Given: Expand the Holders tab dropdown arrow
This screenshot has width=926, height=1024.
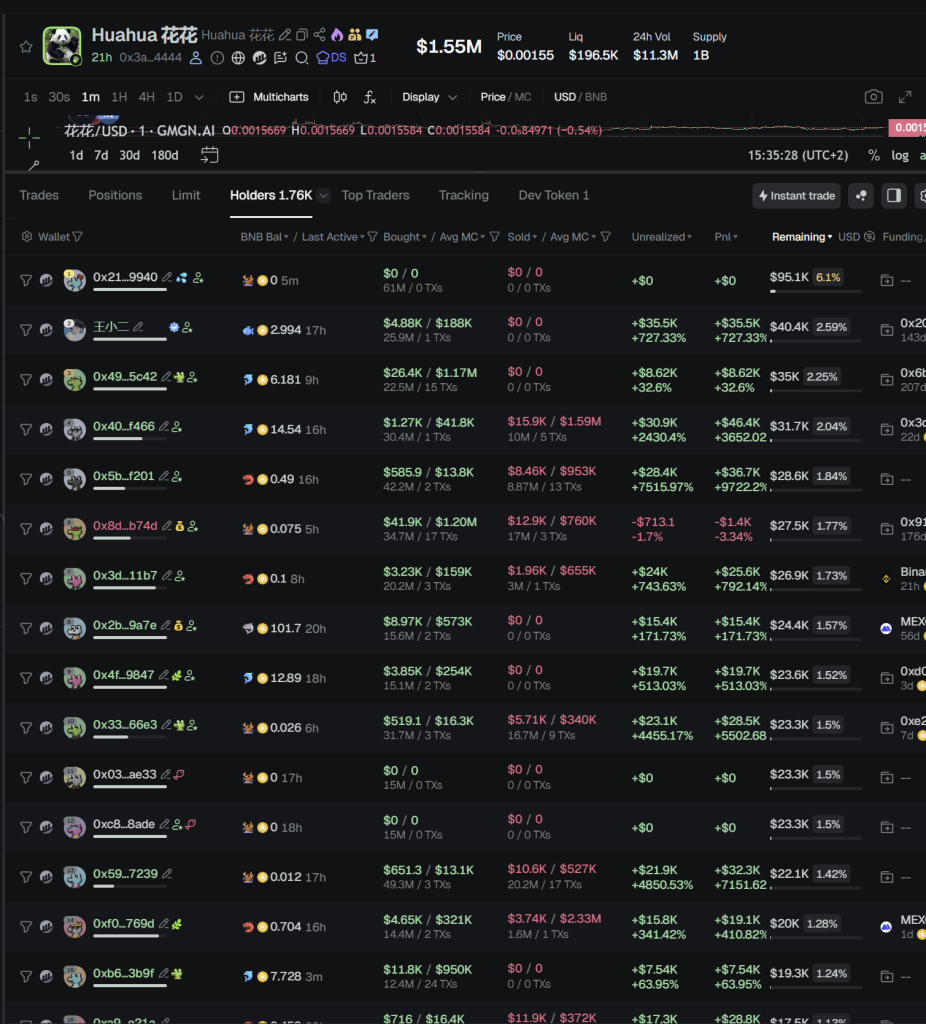Looking at the screenshot, I should click(x=323, y=196).
